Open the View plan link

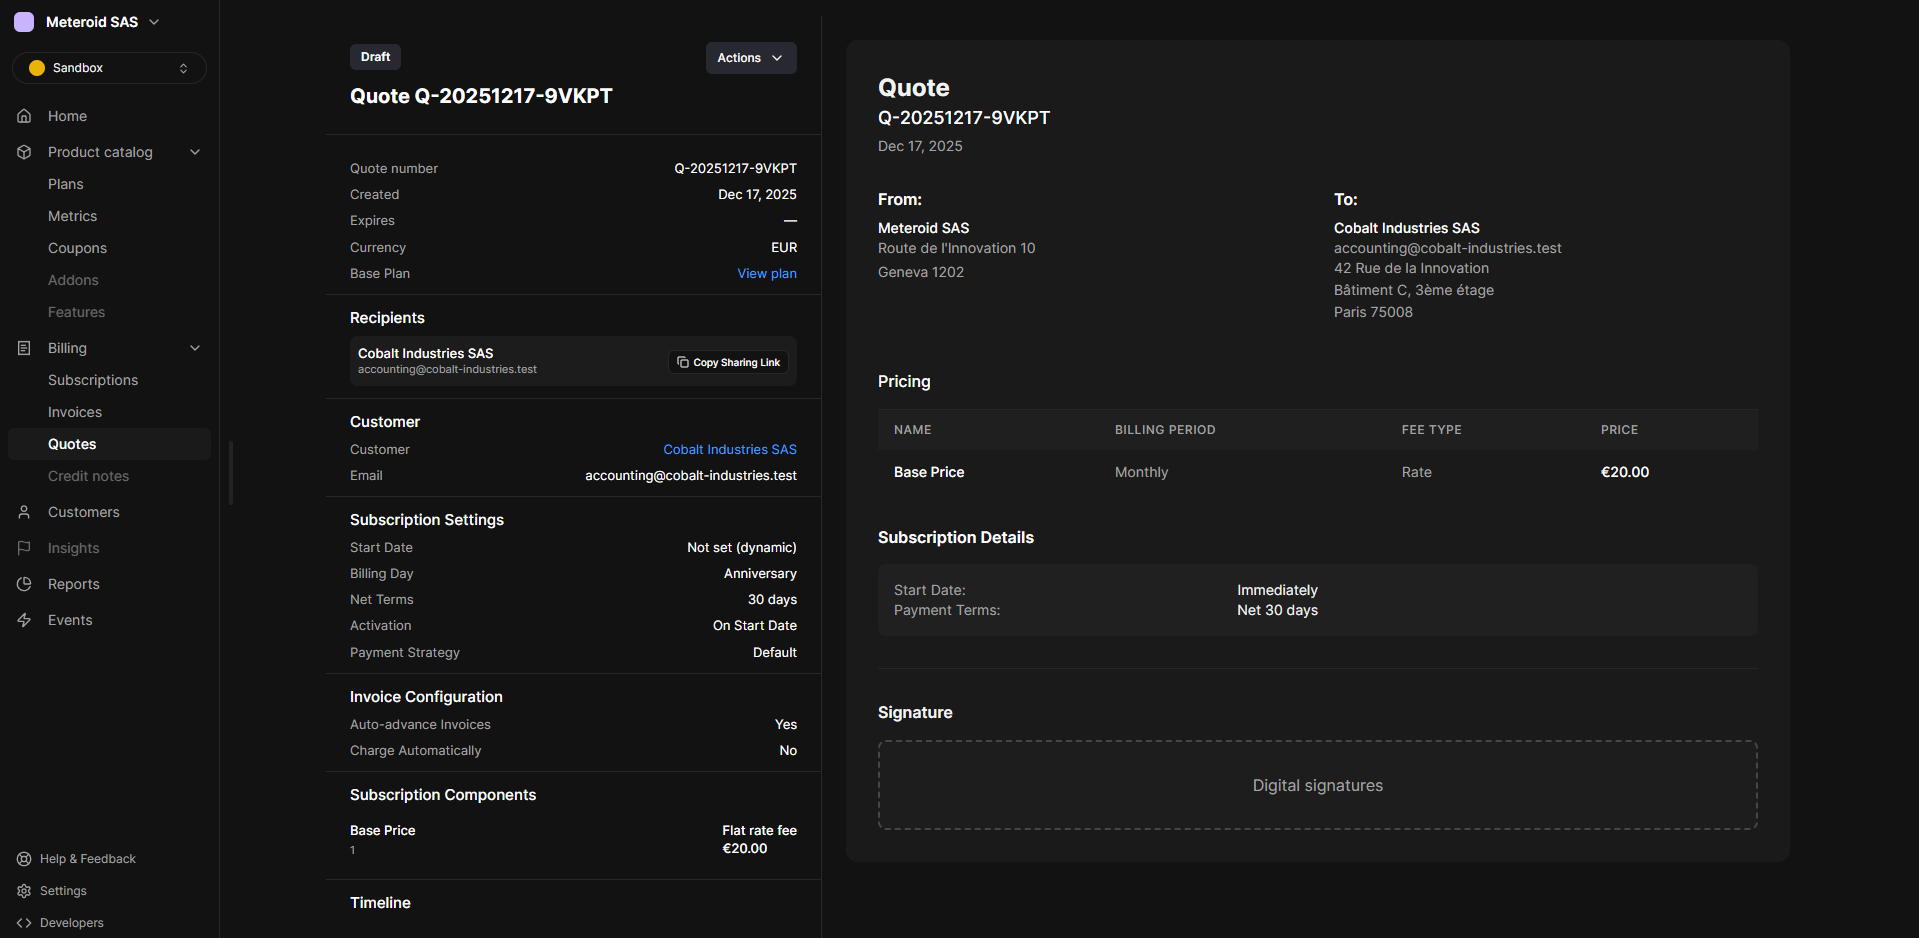coord(767,273)
